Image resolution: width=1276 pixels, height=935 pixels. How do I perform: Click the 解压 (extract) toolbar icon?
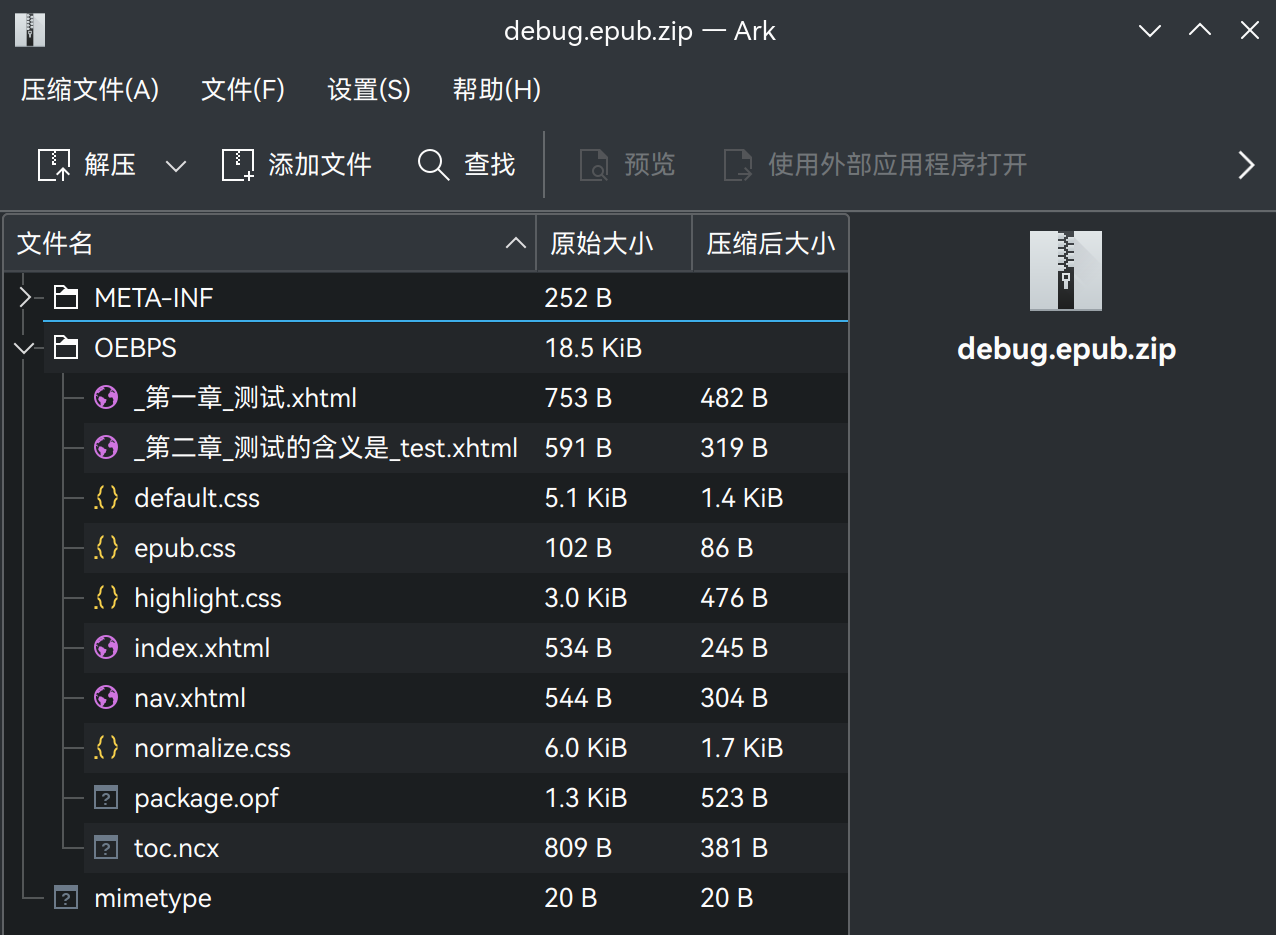[x=53, y=164]
